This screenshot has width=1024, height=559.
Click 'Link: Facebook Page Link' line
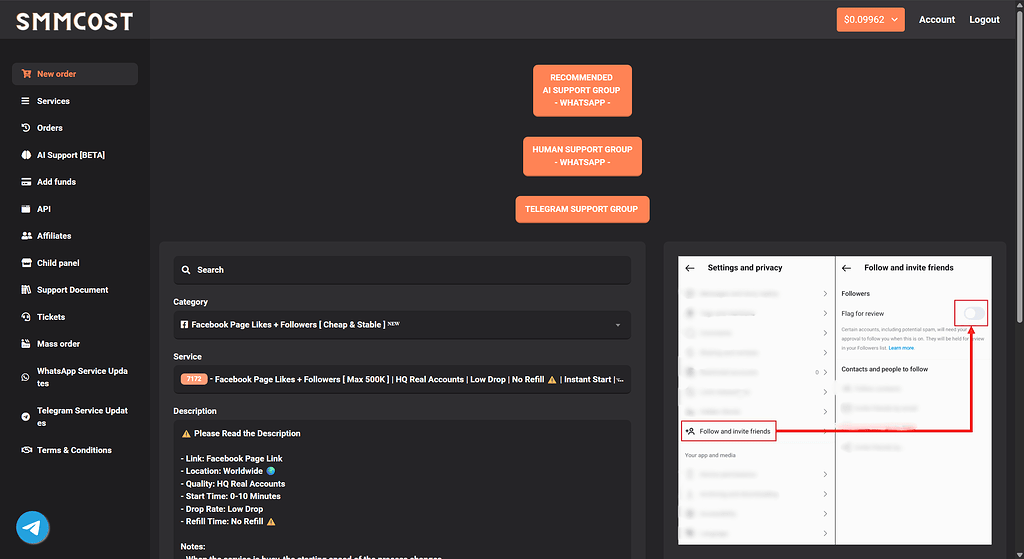231,458
